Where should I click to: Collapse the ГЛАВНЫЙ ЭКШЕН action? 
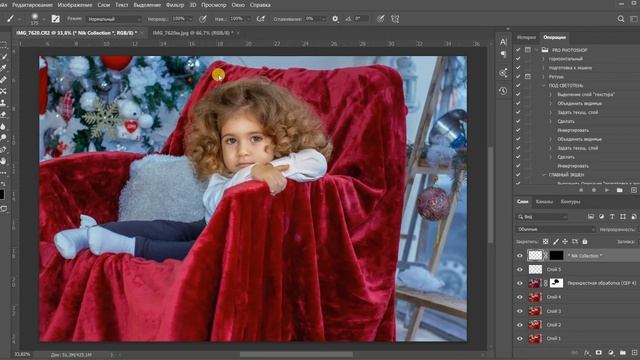[544, 175]
